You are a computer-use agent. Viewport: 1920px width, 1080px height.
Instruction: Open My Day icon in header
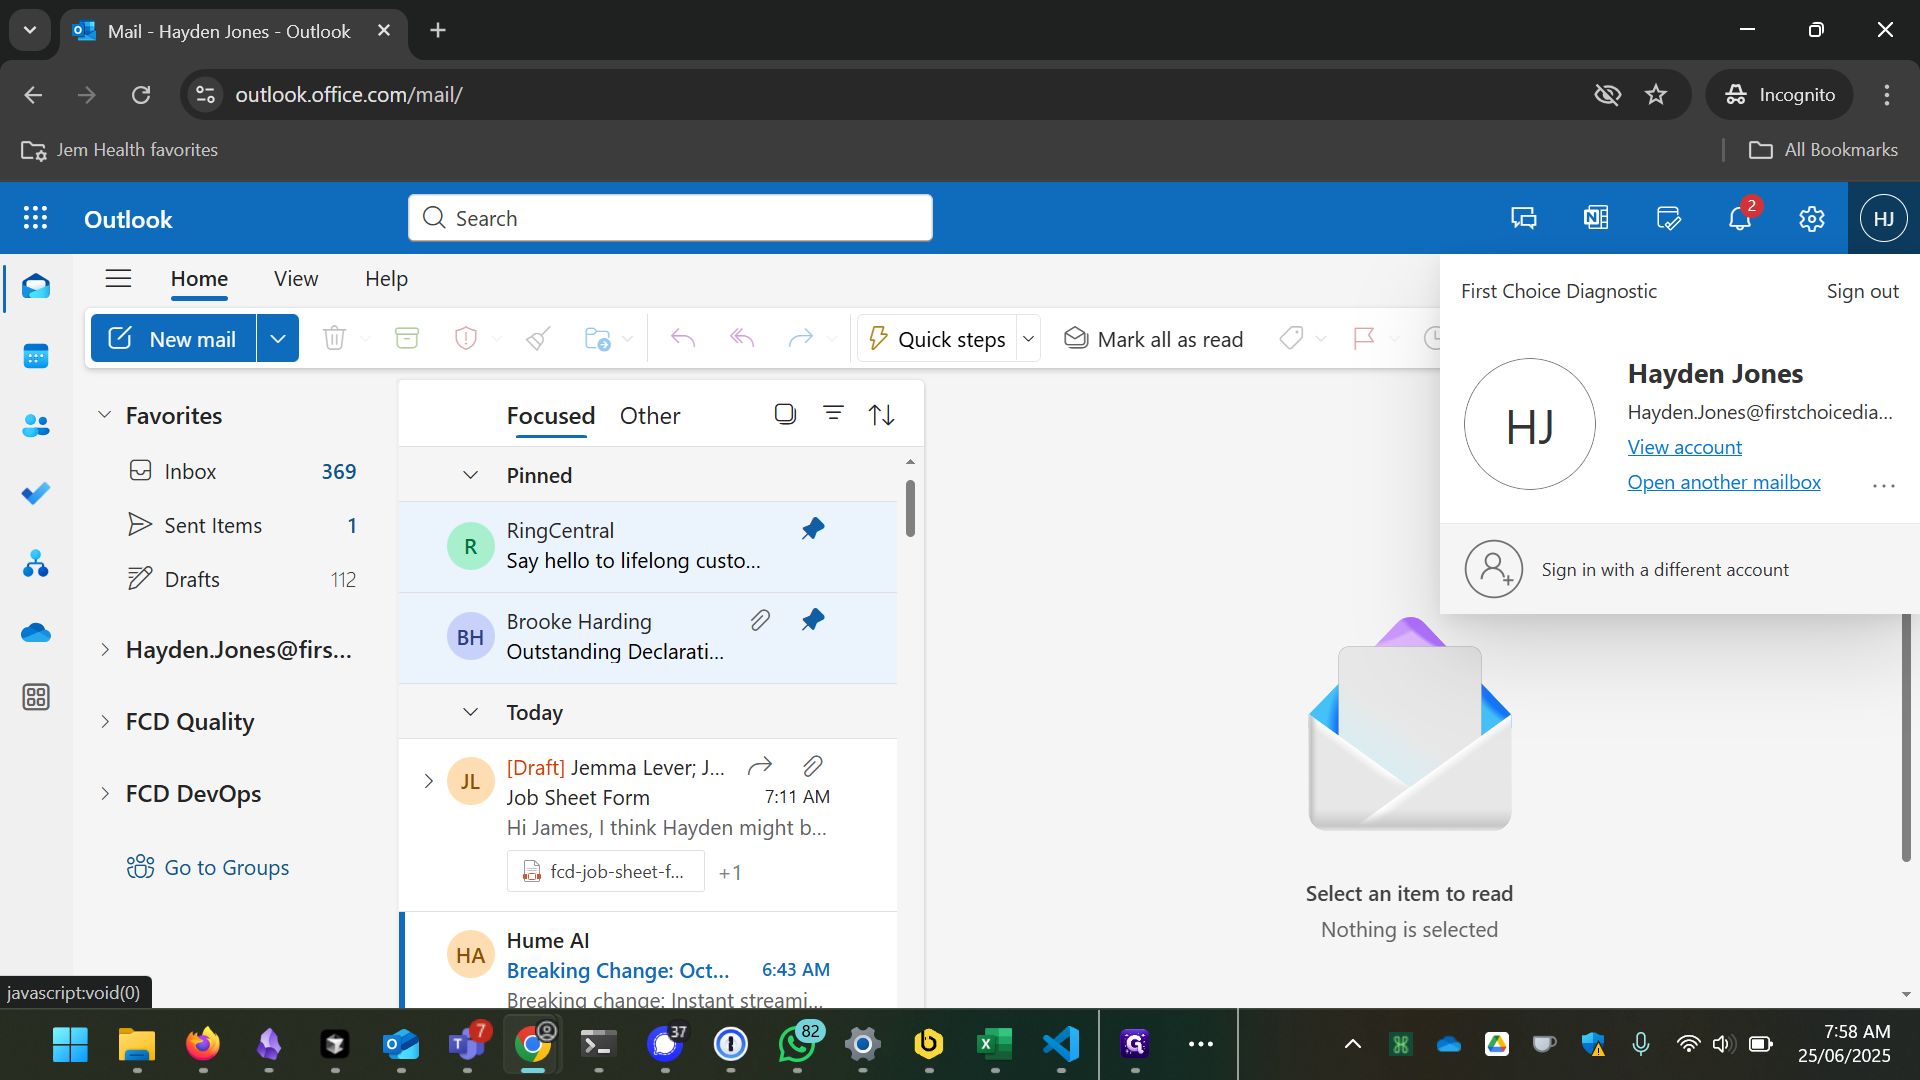pos(1668,218)
